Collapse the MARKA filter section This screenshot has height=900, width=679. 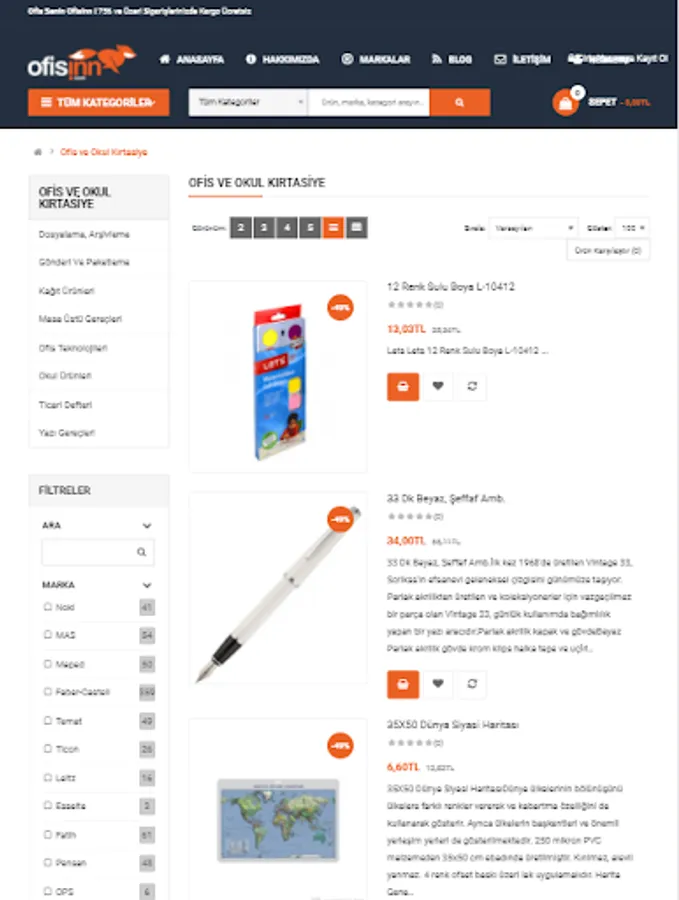pyautogui.click(x=147, y=585)
